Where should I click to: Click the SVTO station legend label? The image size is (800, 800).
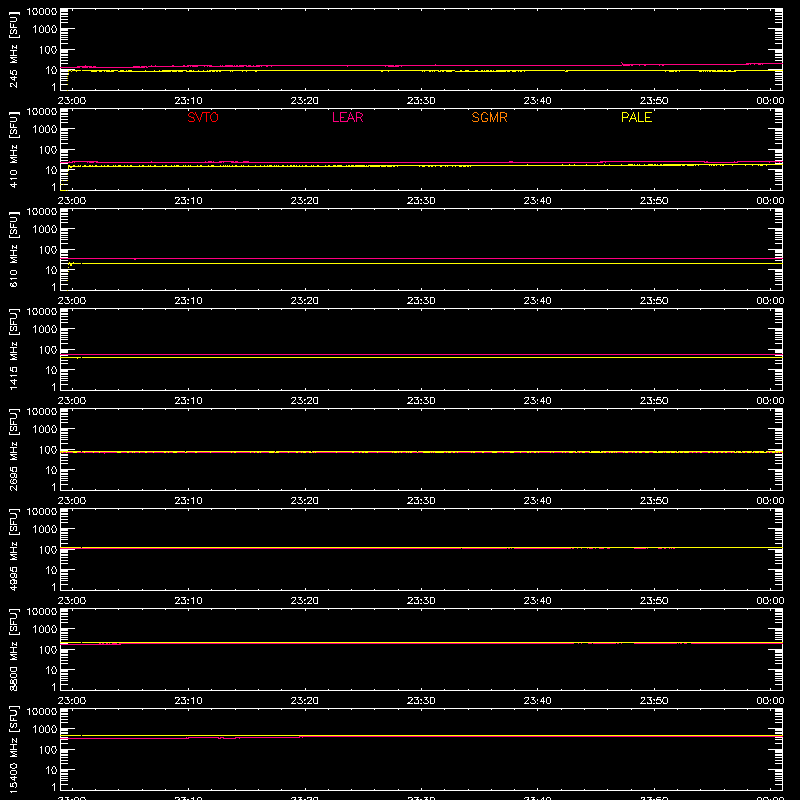coord(203,117)
